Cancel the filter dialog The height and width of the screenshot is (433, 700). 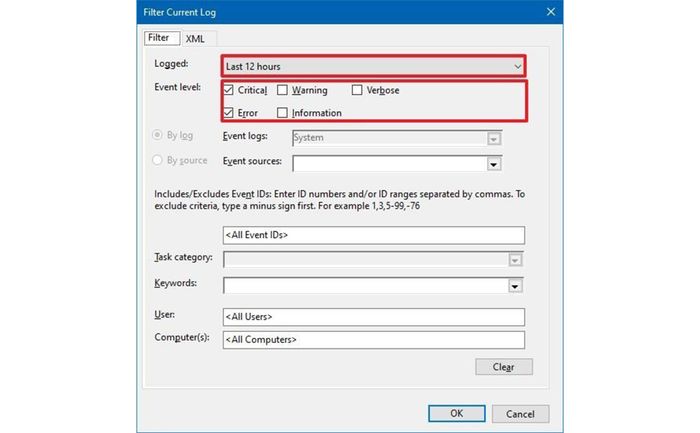520,414
